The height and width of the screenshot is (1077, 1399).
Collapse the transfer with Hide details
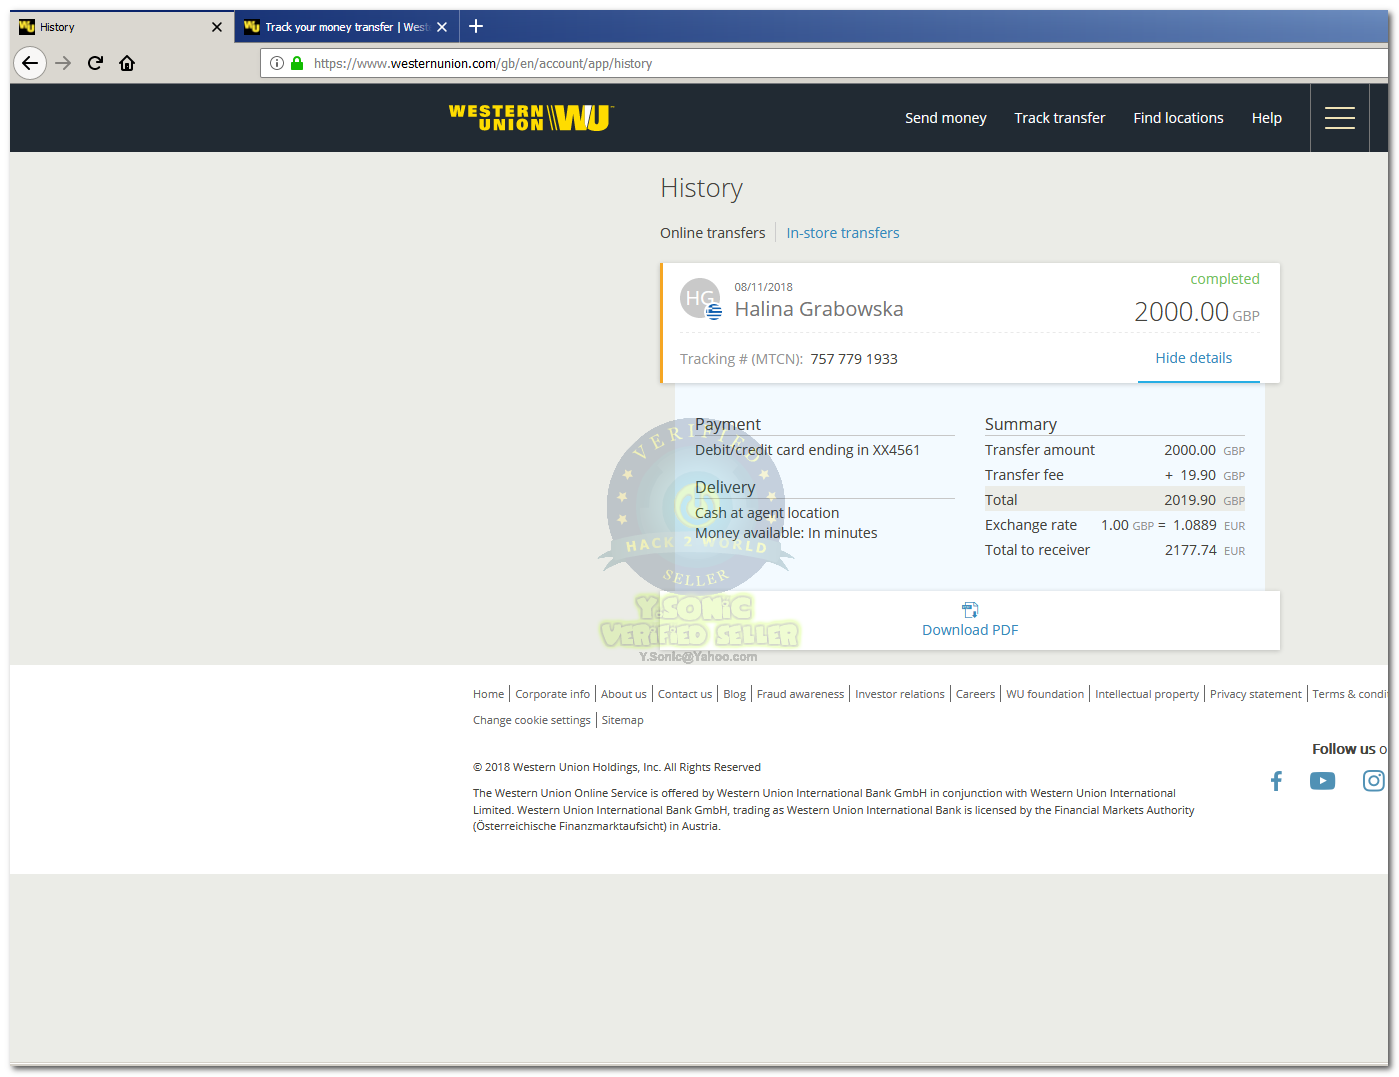1193,358
